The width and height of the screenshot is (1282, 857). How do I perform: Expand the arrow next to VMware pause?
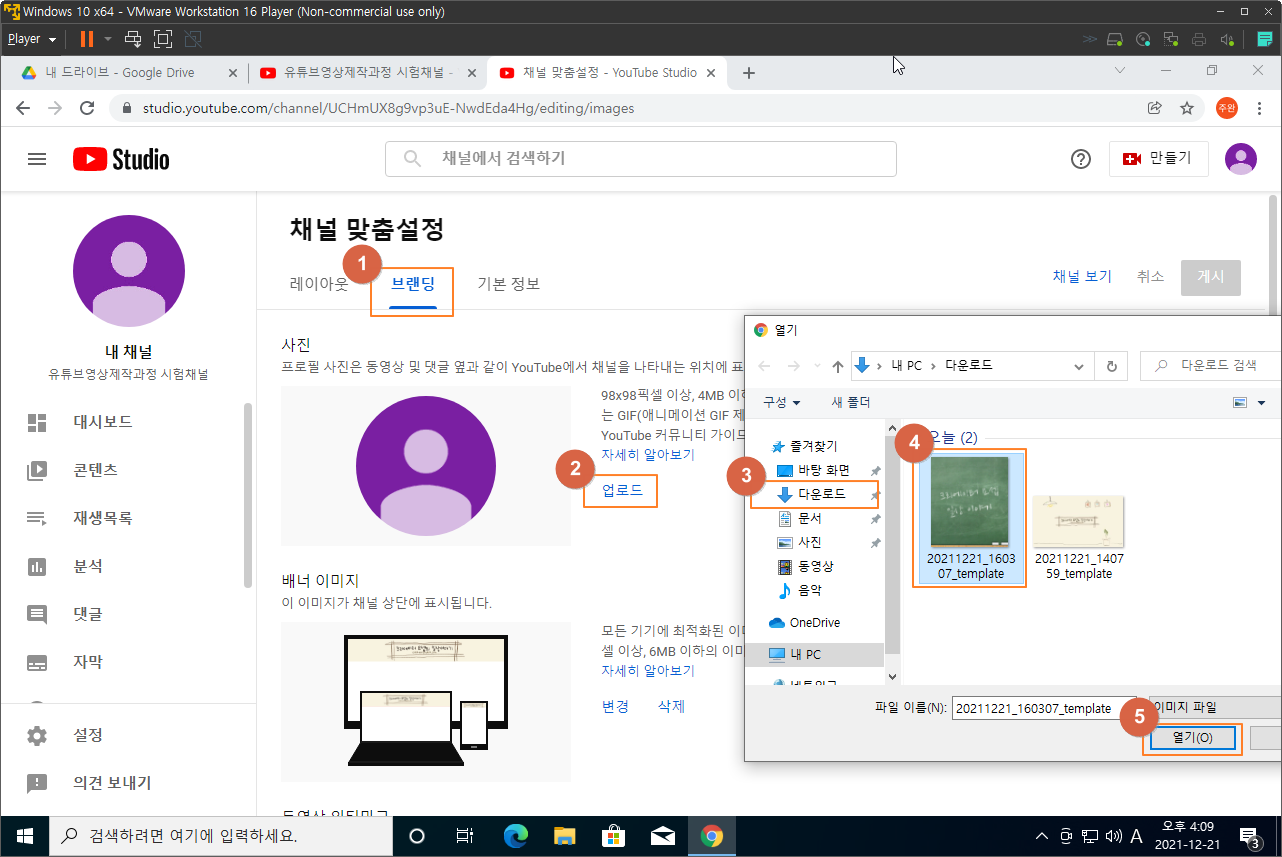[x=106, y=39]
